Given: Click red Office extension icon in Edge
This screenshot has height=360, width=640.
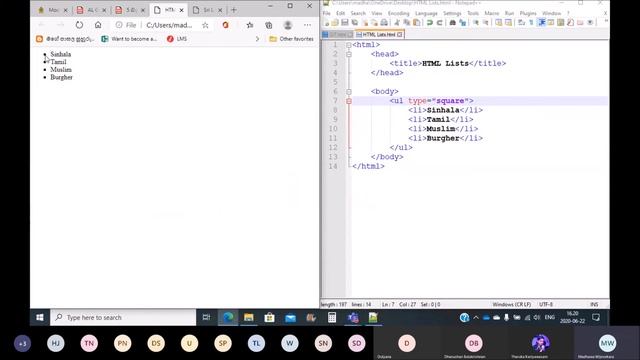Looking at the screenshot, I should point(225,25).
